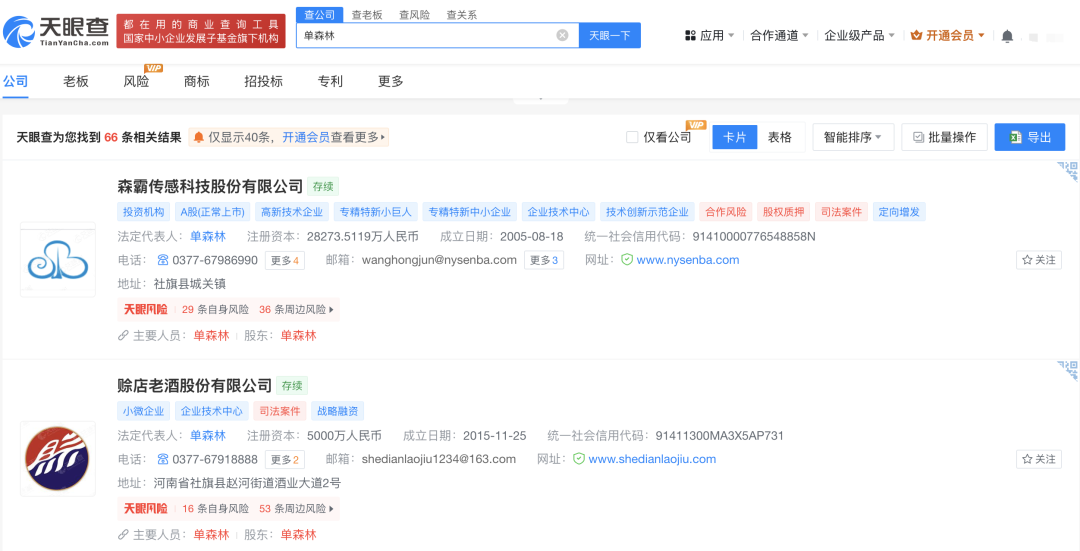1080x551 pixels.
Task: Click link icon beside 森霸 主要人员
Action: [123, 335]
